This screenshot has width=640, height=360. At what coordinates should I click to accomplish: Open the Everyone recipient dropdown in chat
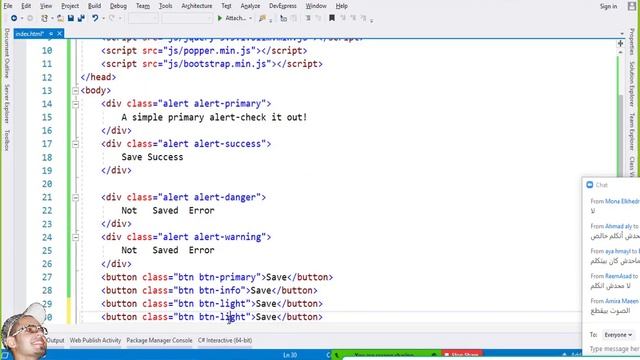pos(618,335)
